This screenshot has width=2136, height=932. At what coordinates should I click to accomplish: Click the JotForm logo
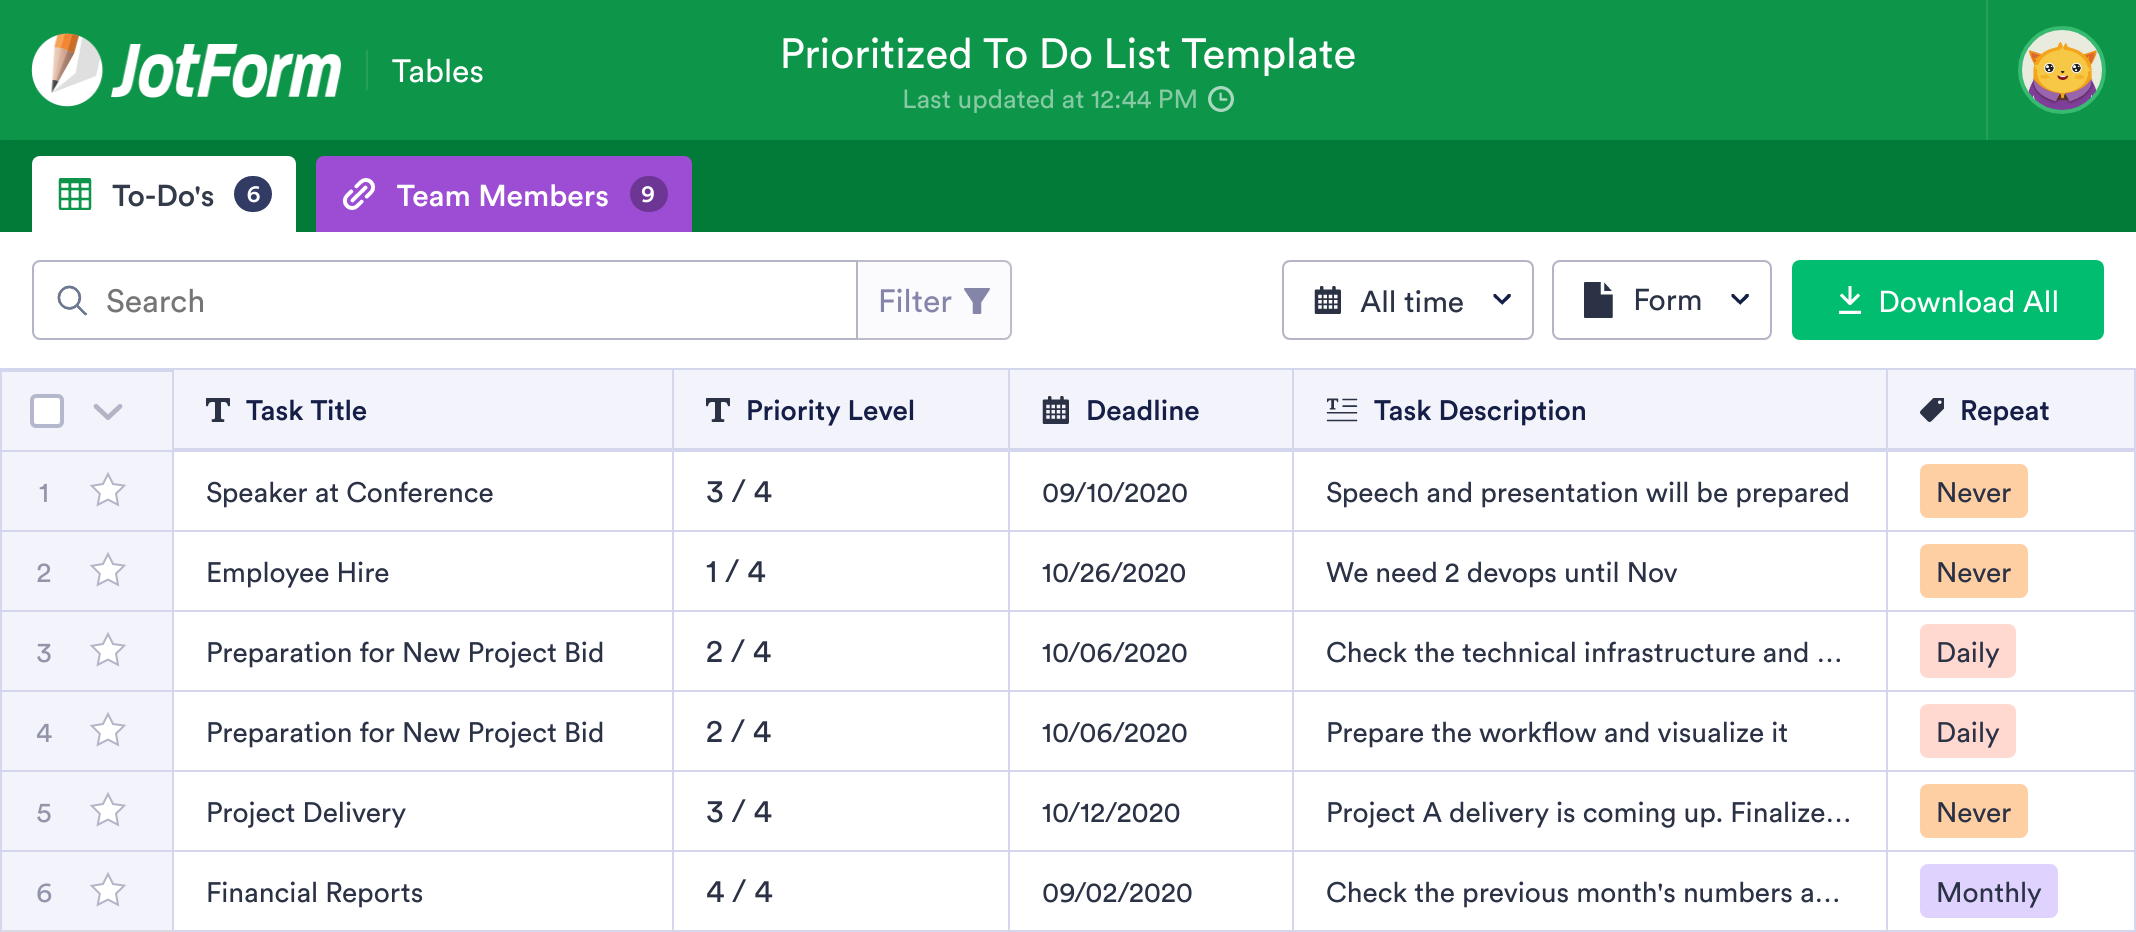(185, 68)
